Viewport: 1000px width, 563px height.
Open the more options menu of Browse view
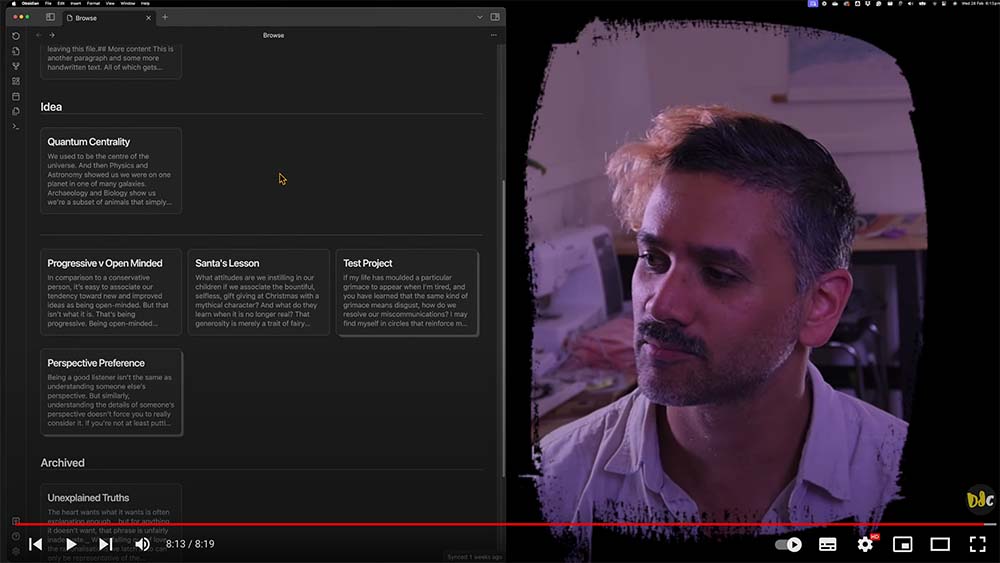(x=494, y=35)
